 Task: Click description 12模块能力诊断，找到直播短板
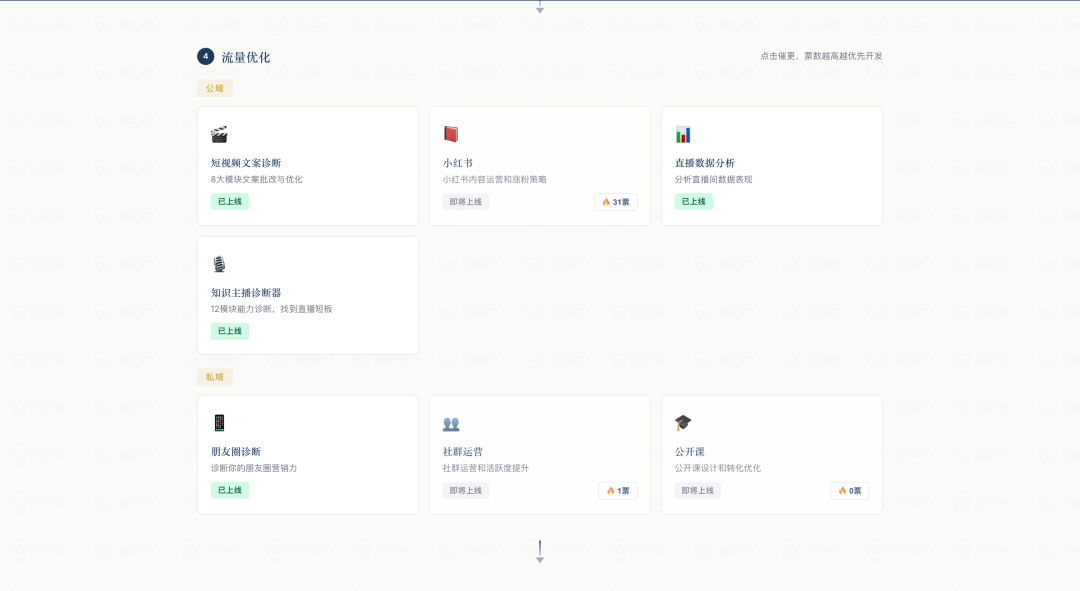(x=271, y=309)
